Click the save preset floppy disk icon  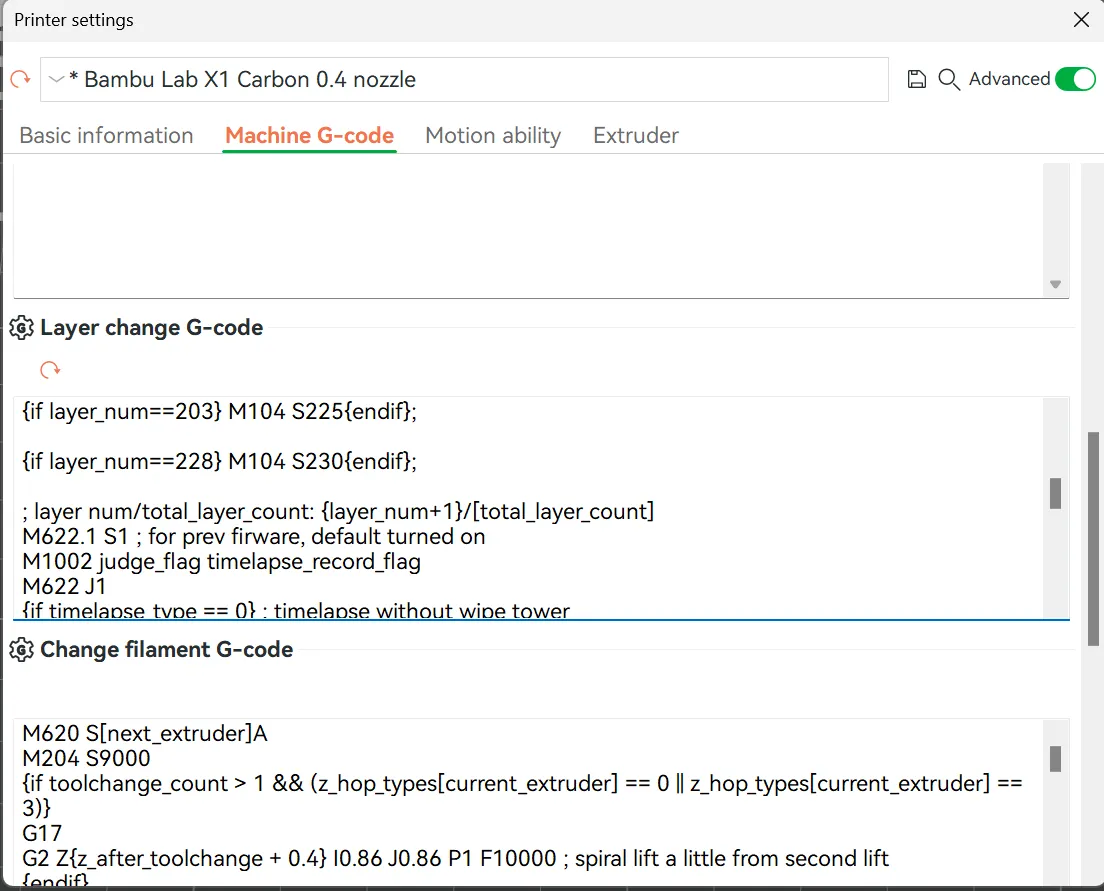pyautogui.click(x=916, y=79)
